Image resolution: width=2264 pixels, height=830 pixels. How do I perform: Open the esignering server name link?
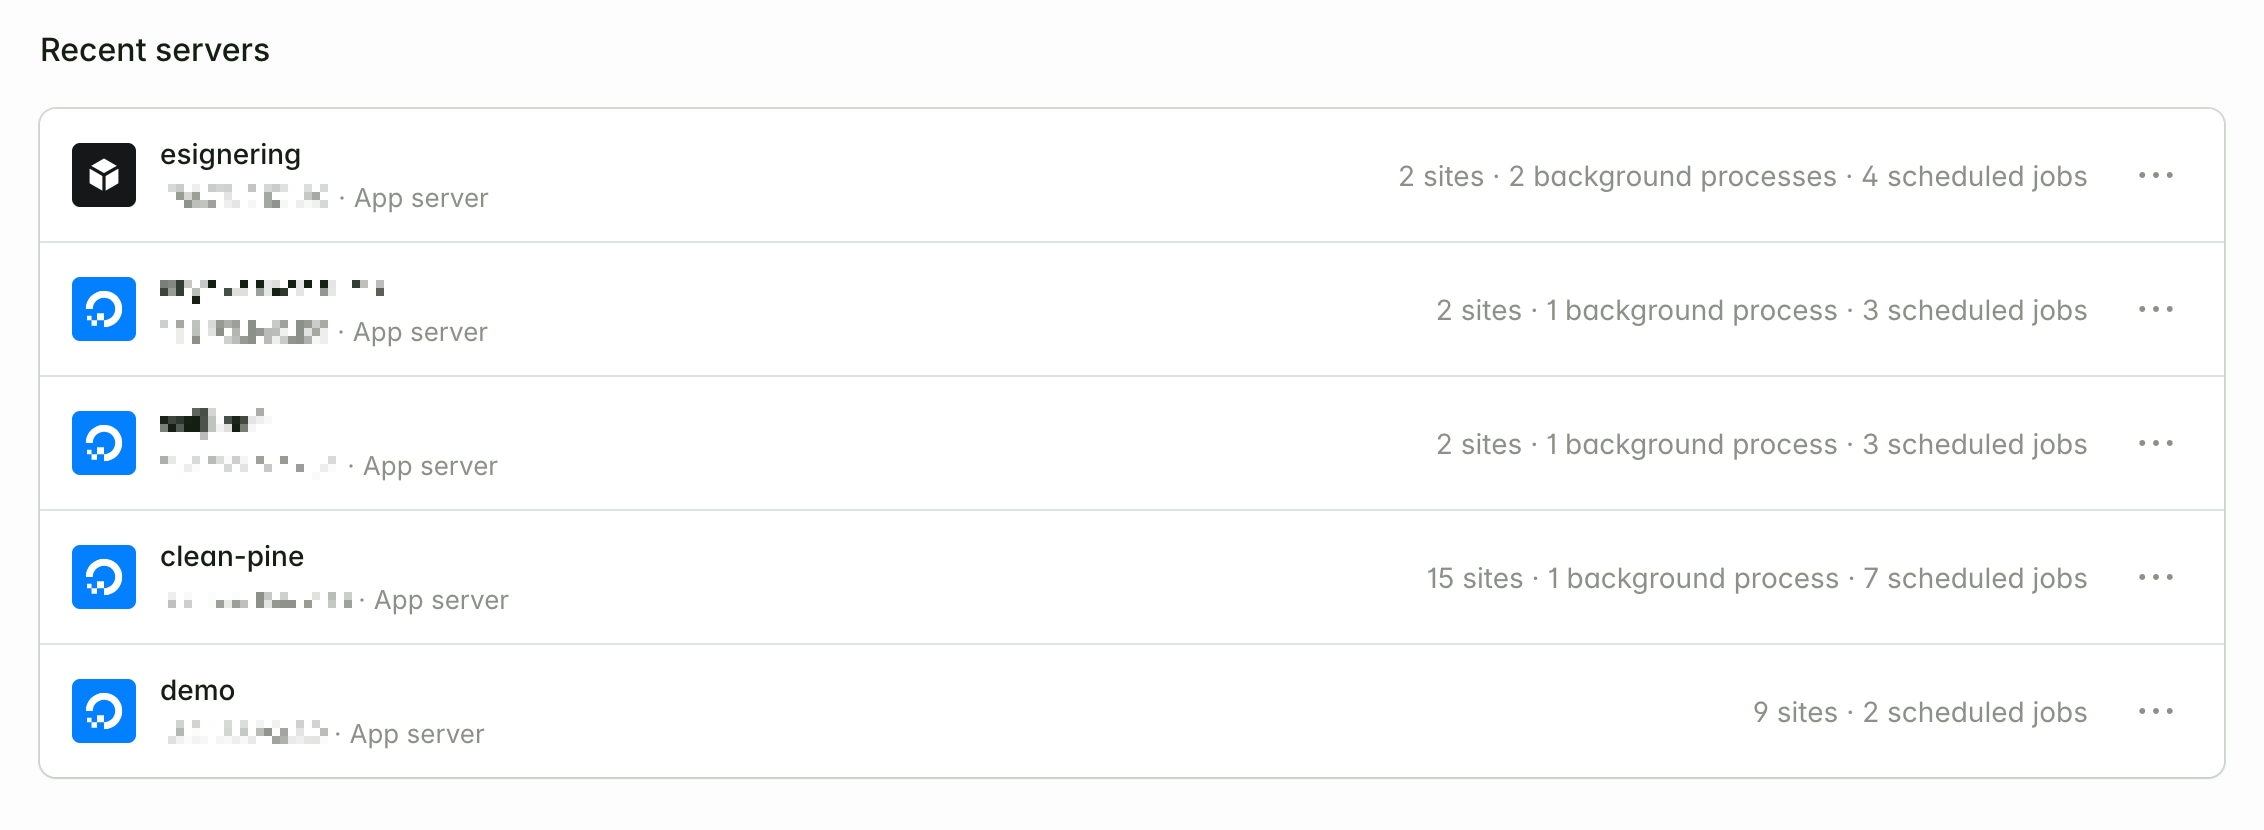point(230,155)
